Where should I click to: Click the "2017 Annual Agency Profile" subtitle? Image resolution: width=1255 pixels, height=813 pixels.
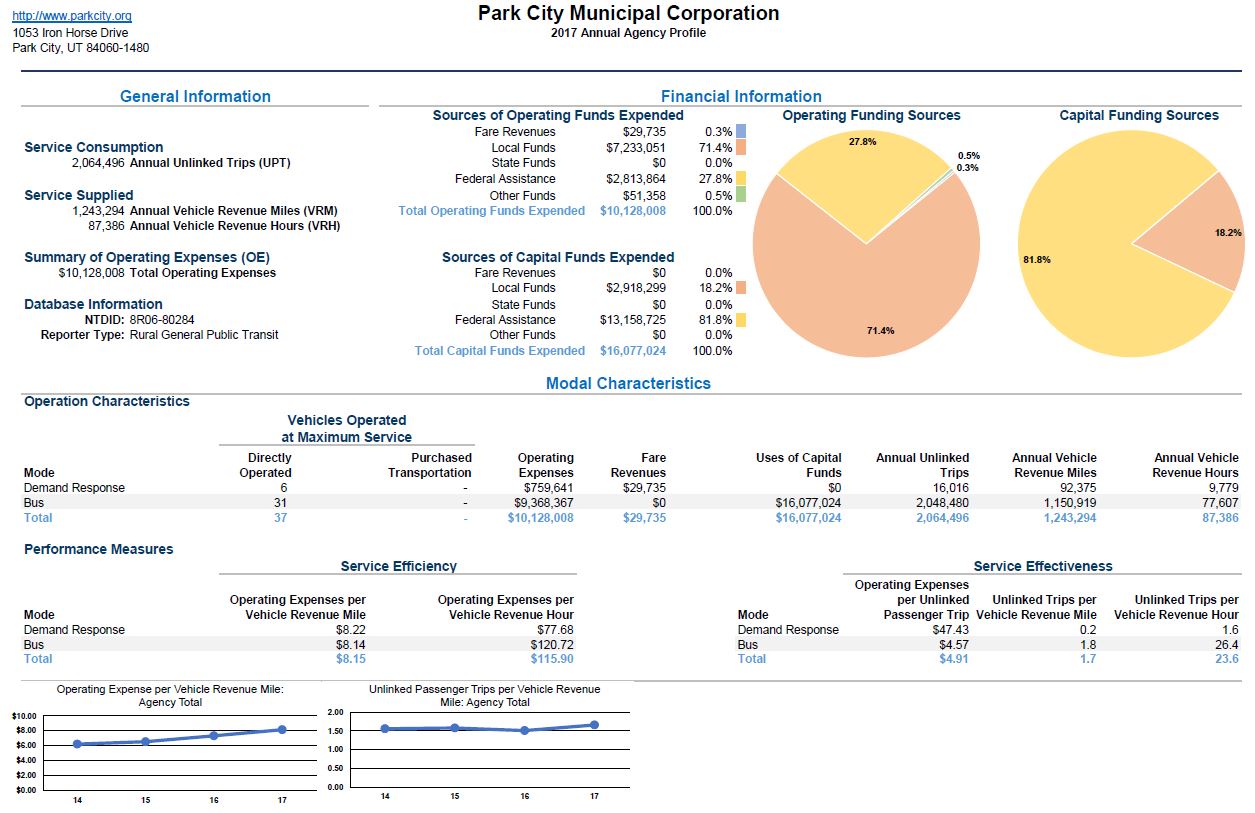628,33
